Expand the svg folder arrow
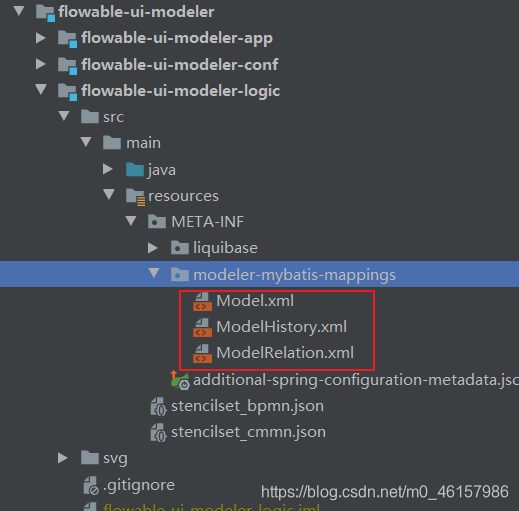 pos(63,458)
